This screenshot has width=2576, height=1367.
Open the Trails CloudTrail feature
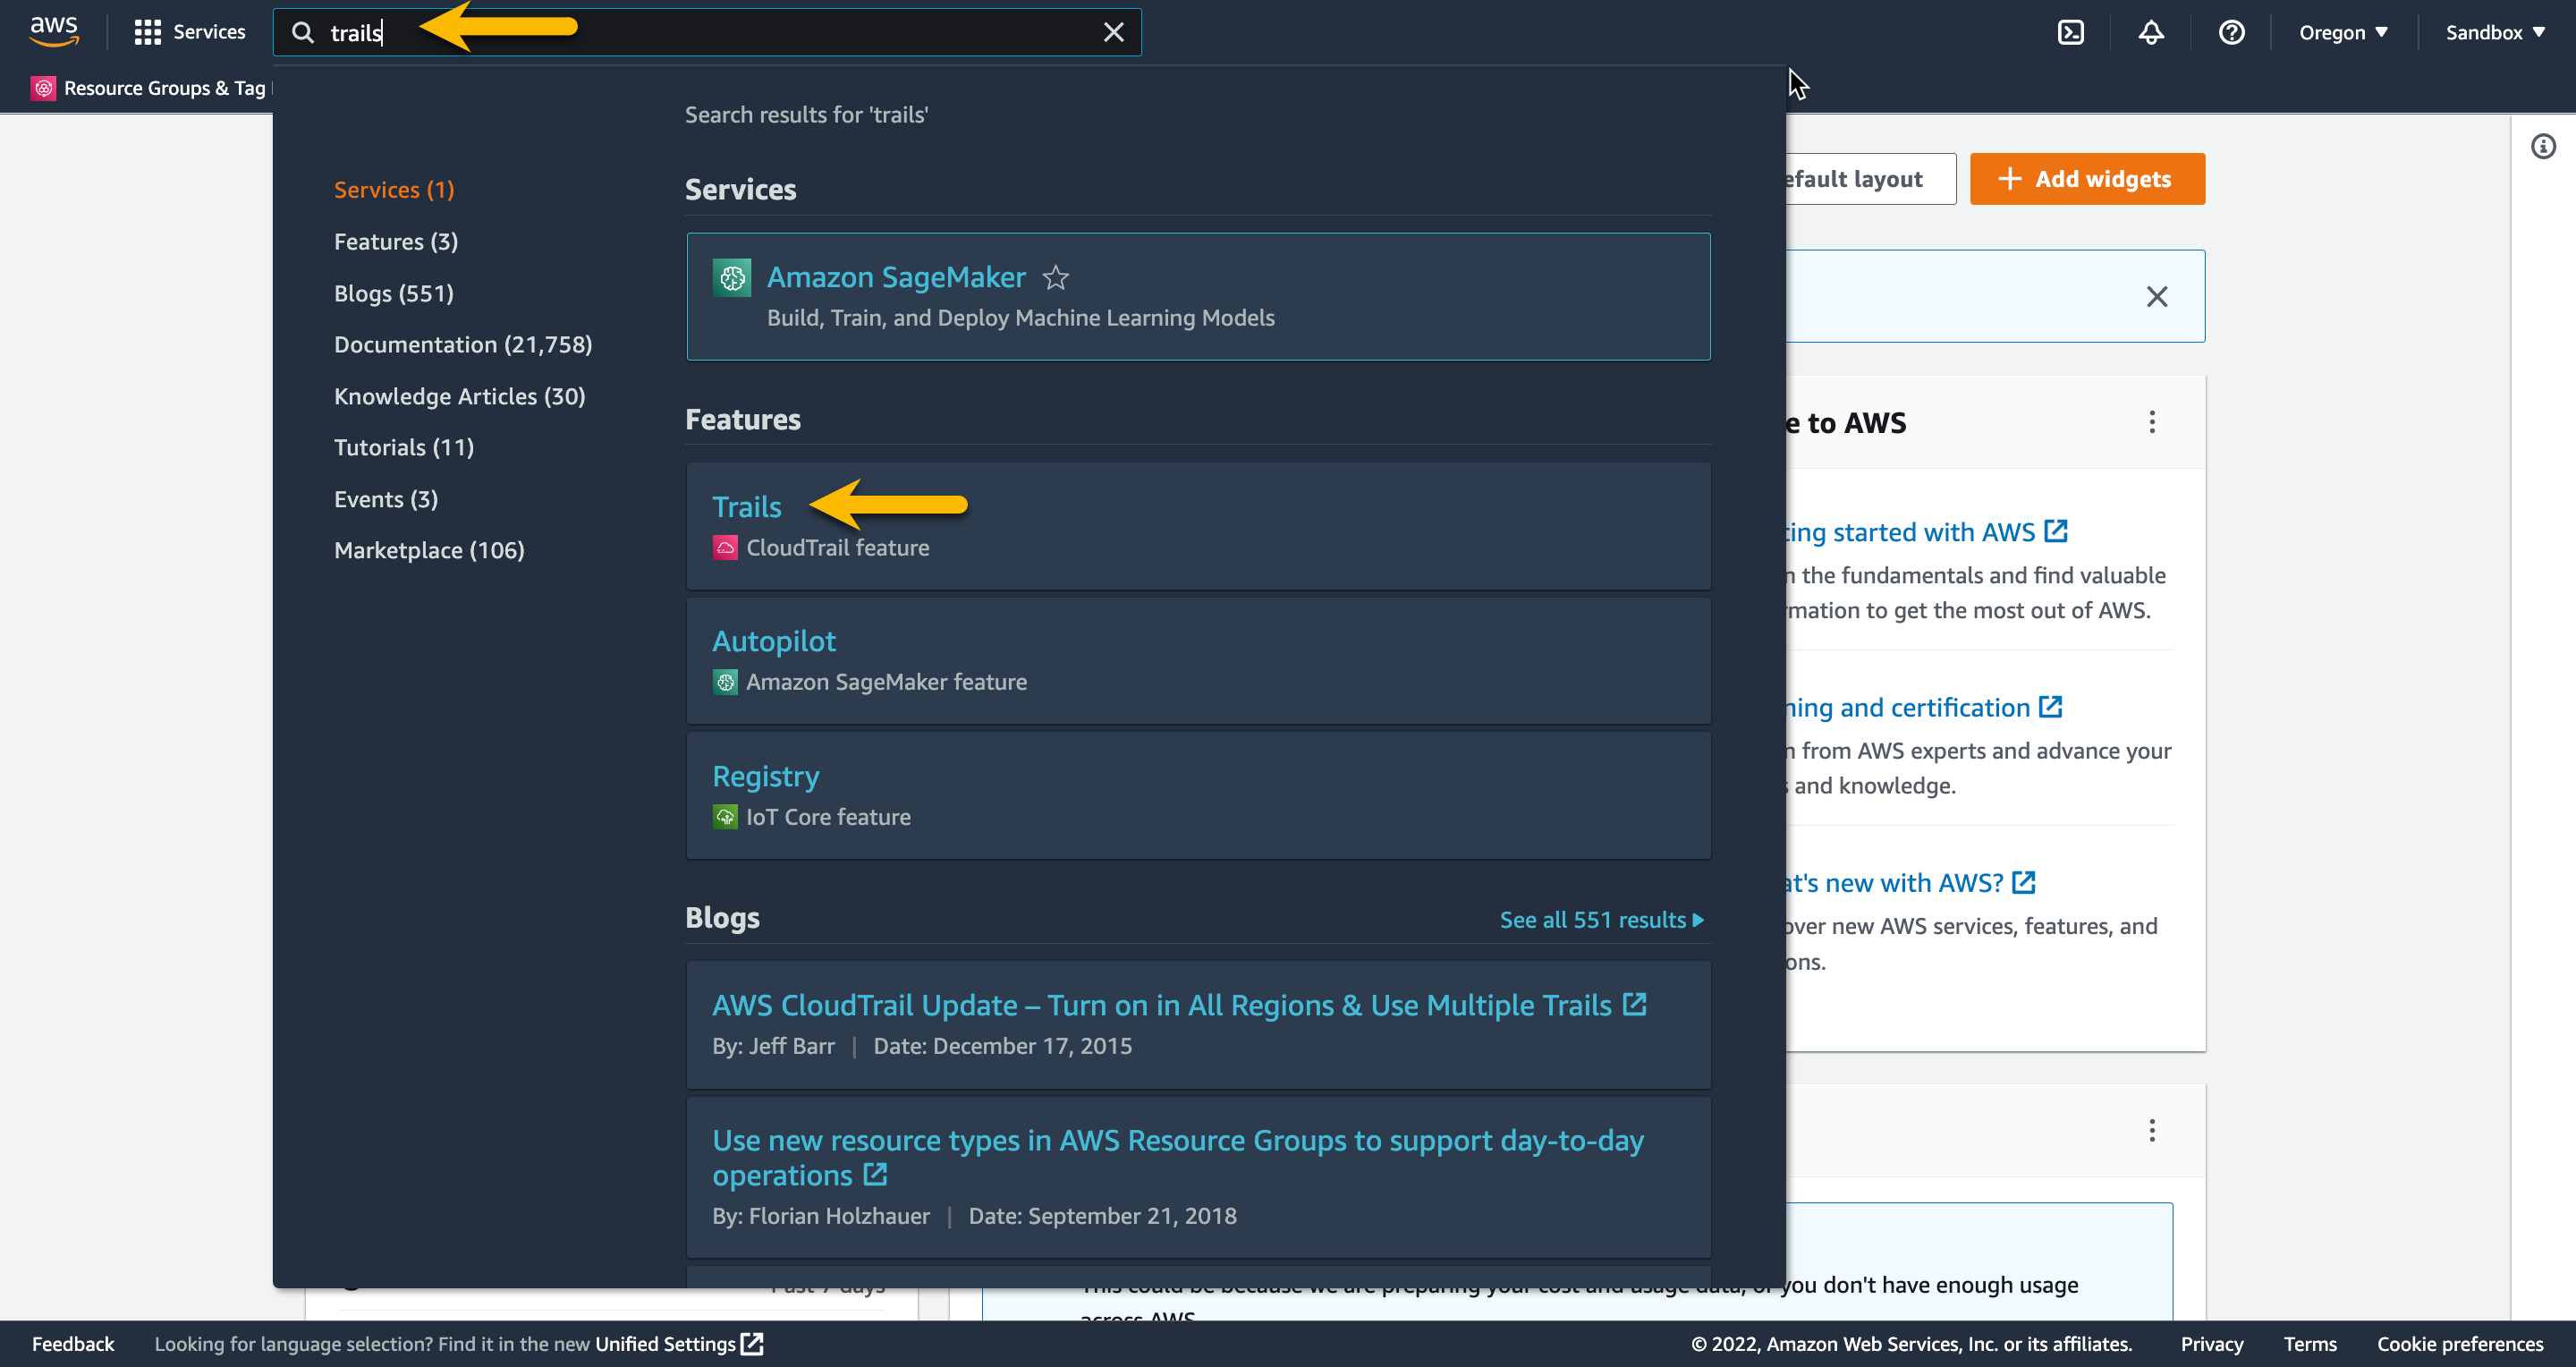[746, 507]
